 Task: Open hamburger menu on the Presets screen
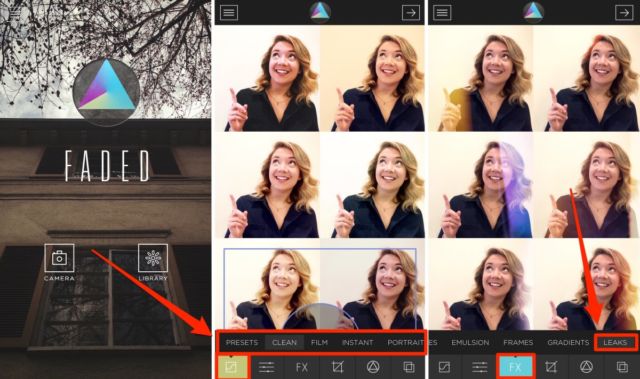(x=229, y=13)
